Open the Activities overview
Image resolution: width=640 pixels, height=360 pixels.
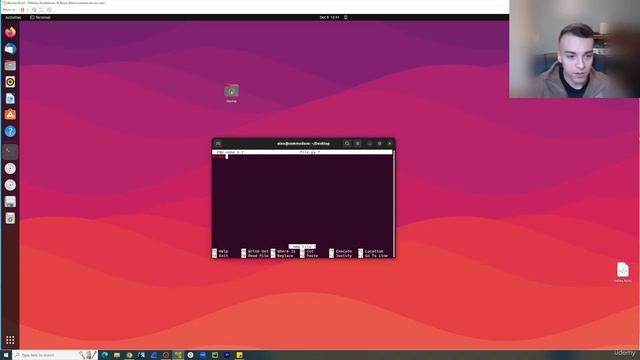point(13,18)
